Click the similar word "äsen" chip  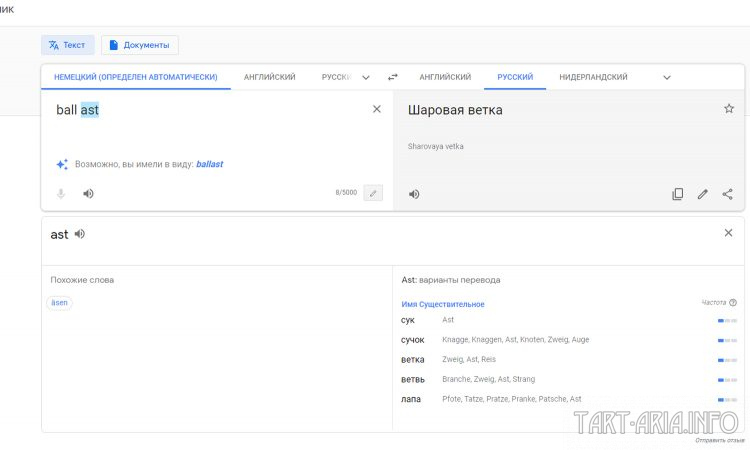(59, 303)
